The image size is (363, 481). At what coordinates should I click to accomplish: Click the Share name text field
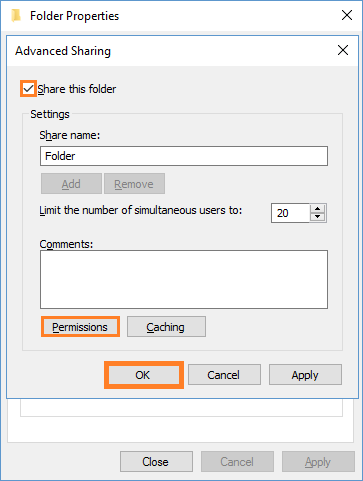coord(184,156)
